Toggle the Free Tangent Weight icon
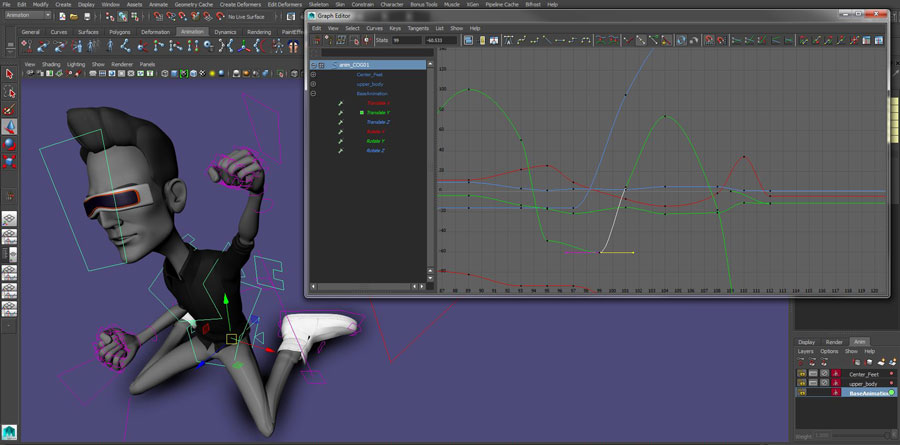Image resolution: width=900 pixels, height=445 pixels. tap(654, 40)
